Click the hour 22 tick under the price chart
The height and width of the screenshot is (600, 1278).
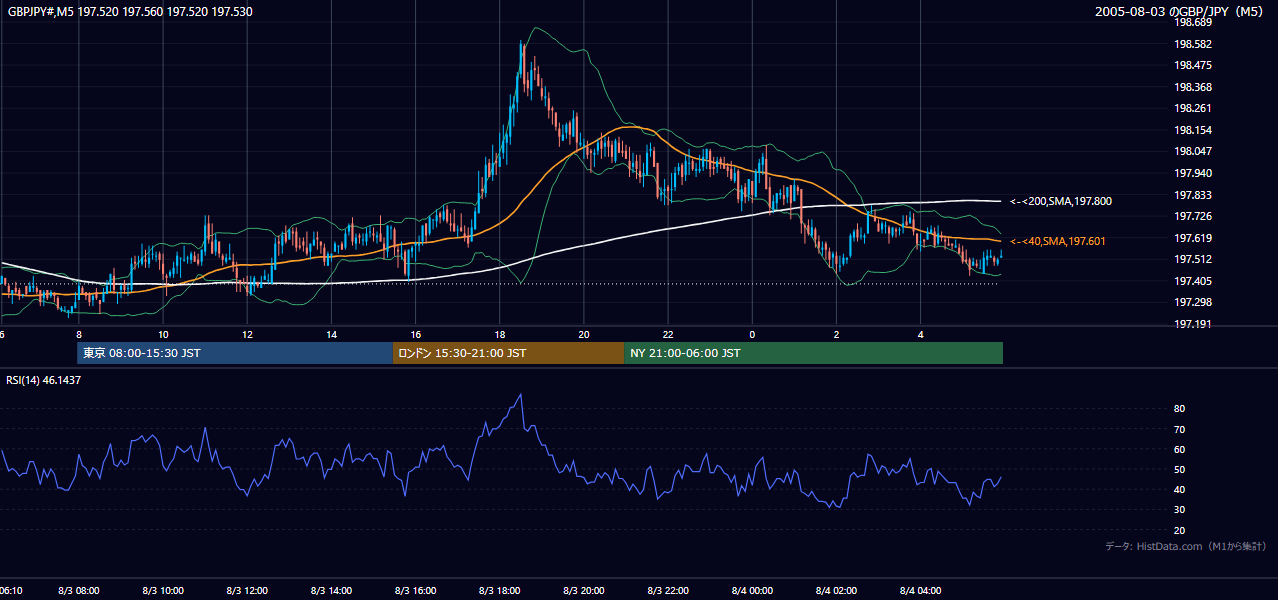click(667, 334)
